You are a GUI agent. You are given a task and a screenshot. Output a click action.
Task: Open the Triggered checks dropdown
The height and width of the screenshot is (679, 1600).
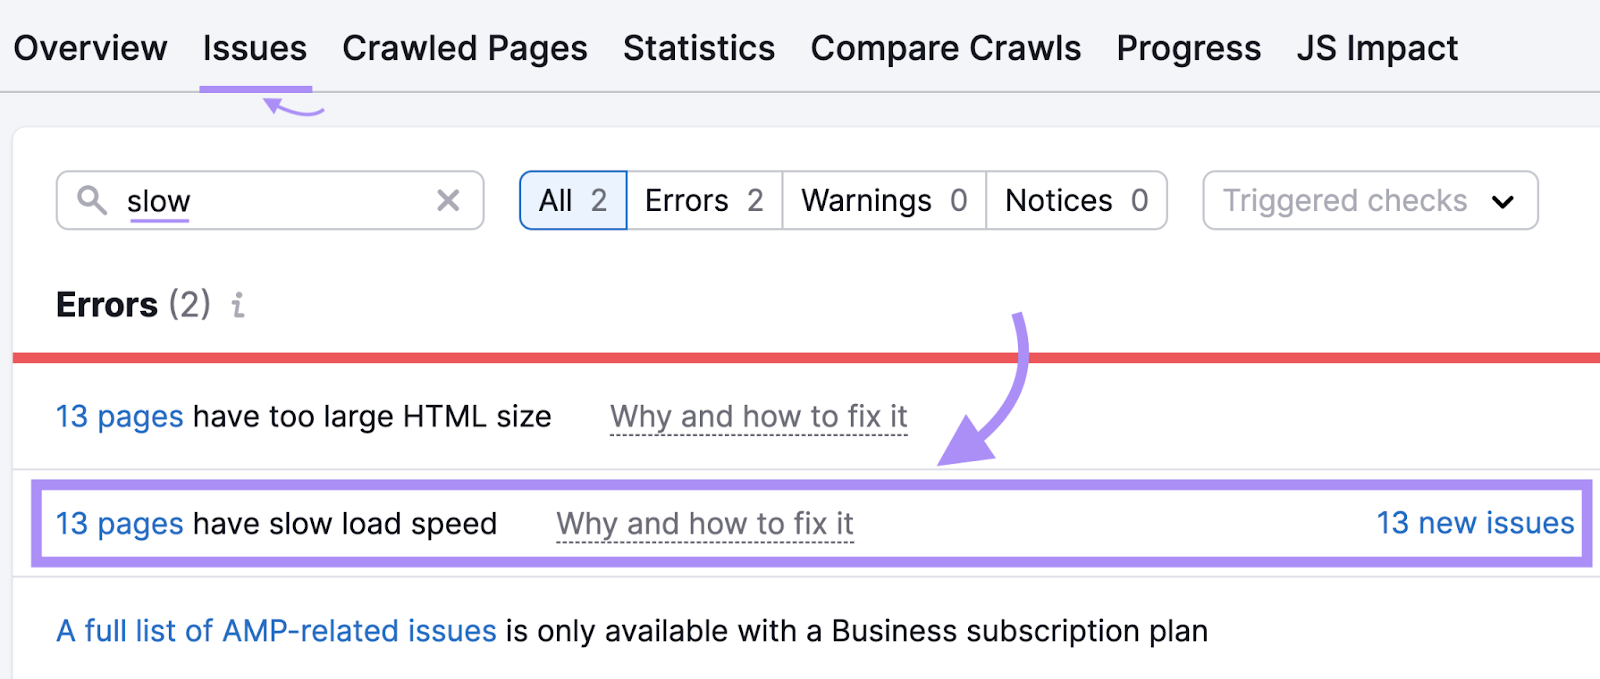[x=1368, y=200]
